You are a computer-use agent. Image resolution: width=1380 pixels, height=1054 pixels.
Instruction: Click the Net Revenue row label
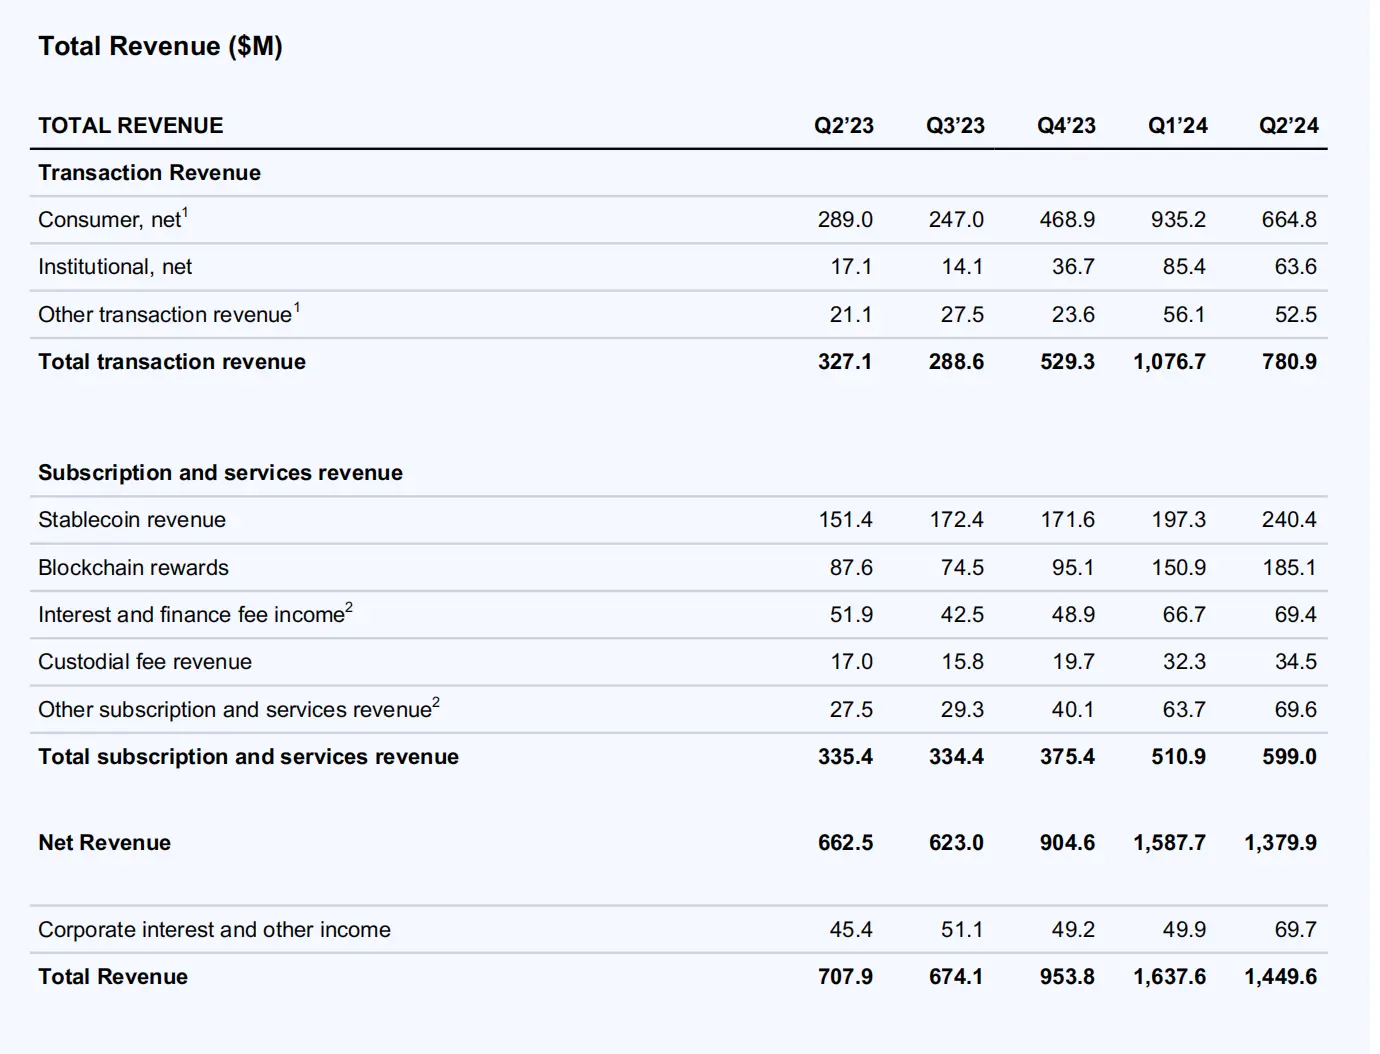(x=104, y=842)
